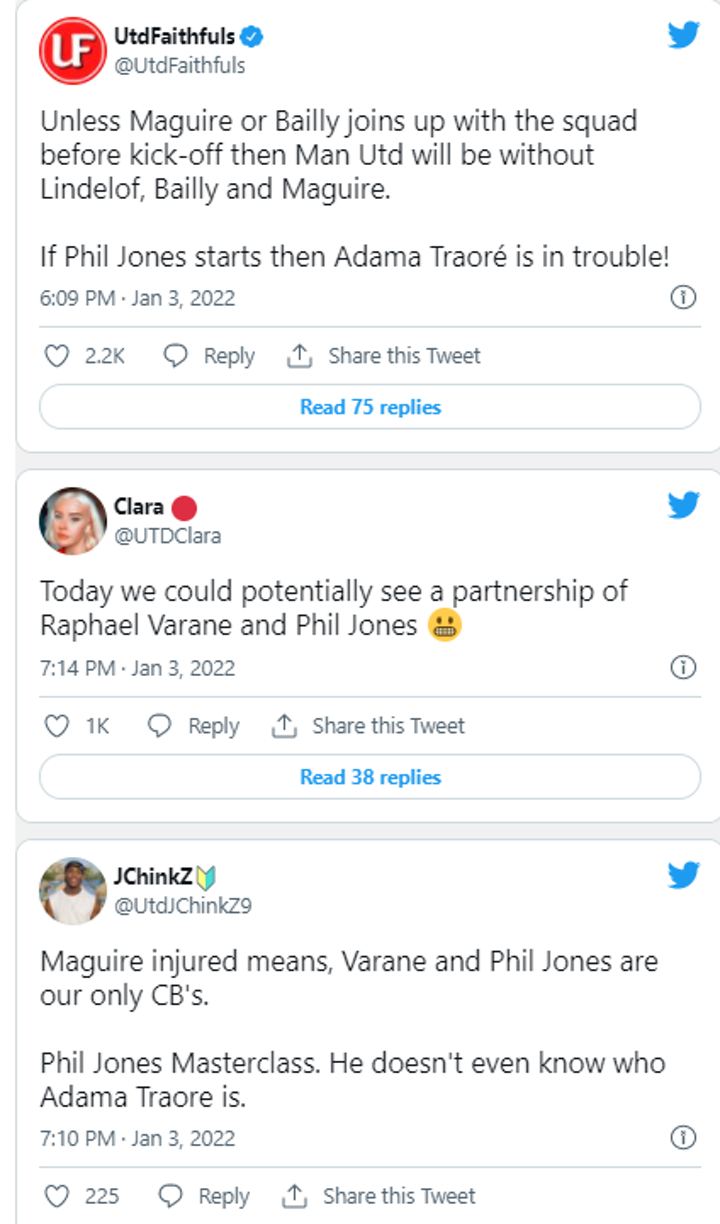Viewport: 720px width, 1224px height.
Task: Like the JChinkZ tweet with 225 likes
Action: 59,1196
